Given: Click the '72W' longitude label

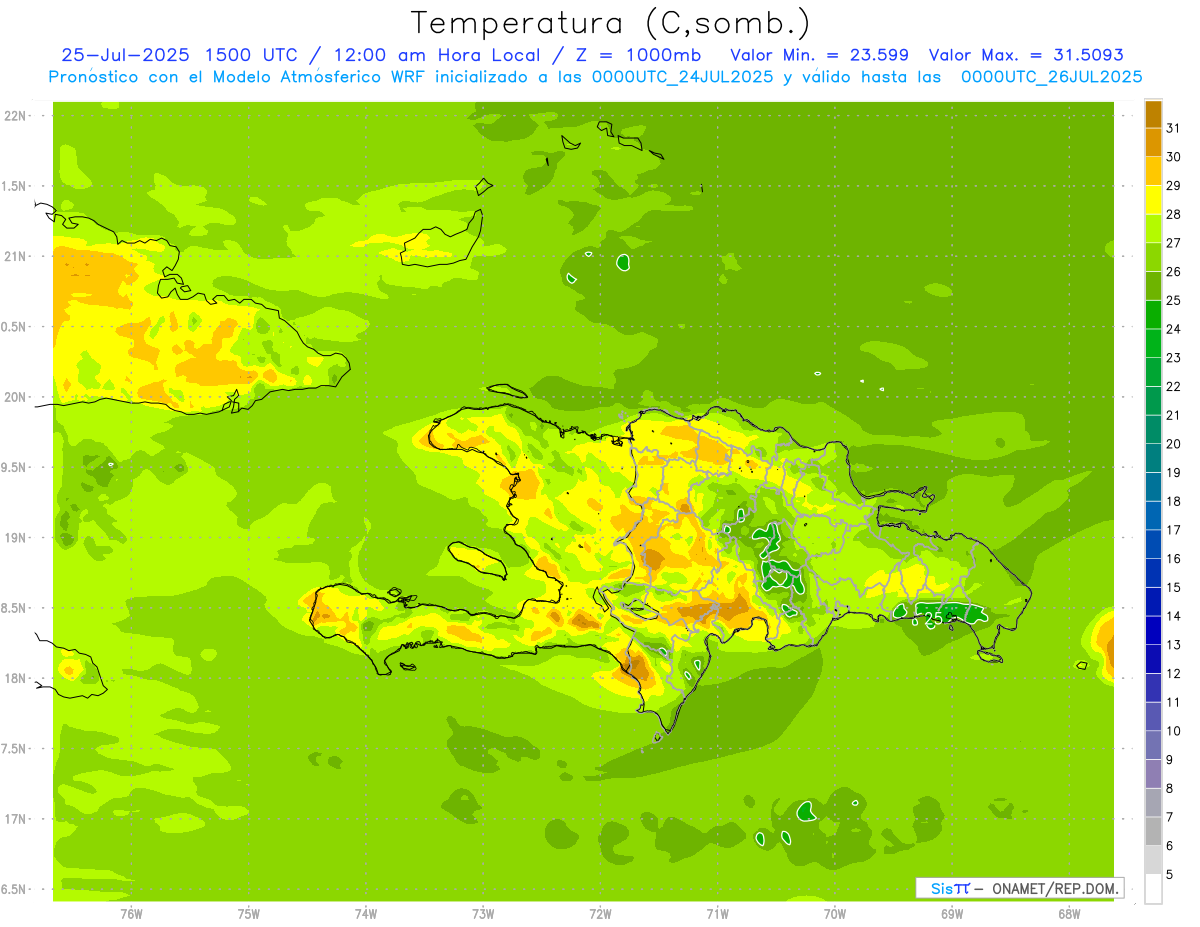Looking at the screenshot, I should tap(601, 914).
